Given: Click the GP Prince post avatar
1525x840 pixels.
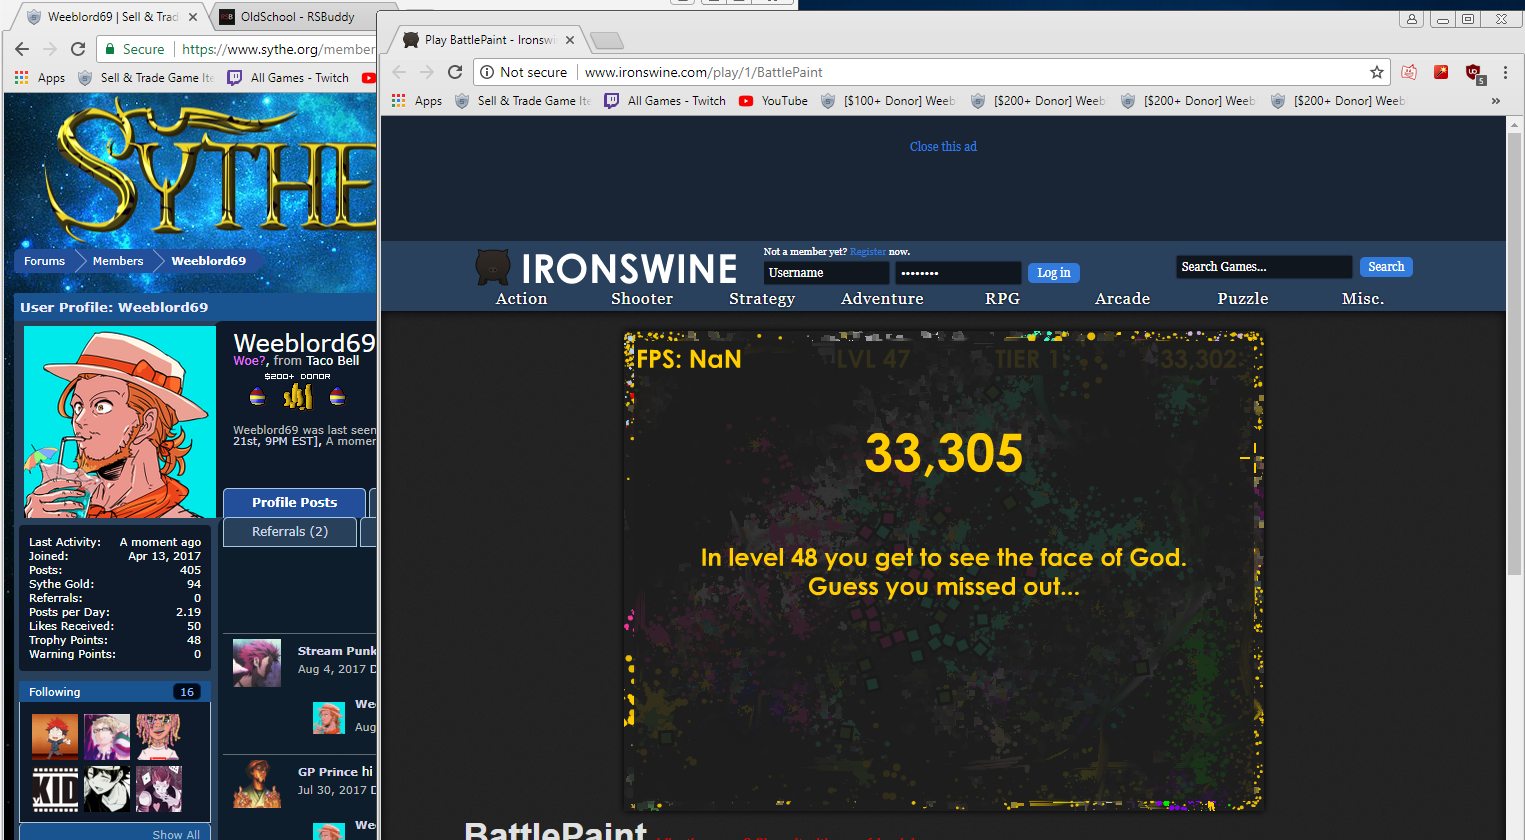Looking at the screenshot, I should 257,784.
